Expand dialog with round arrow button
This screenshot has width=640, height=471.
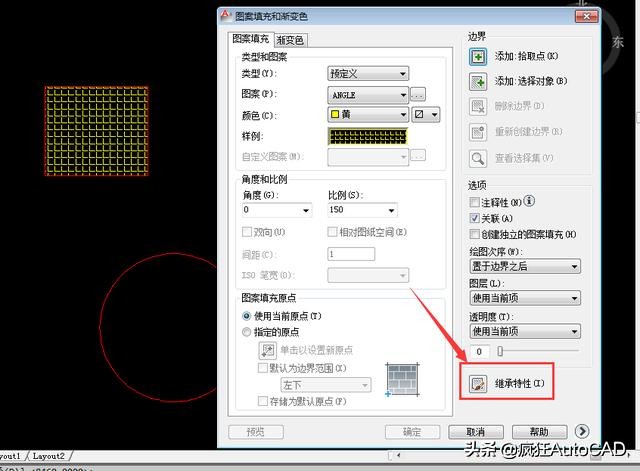click(x=582, y=431)
